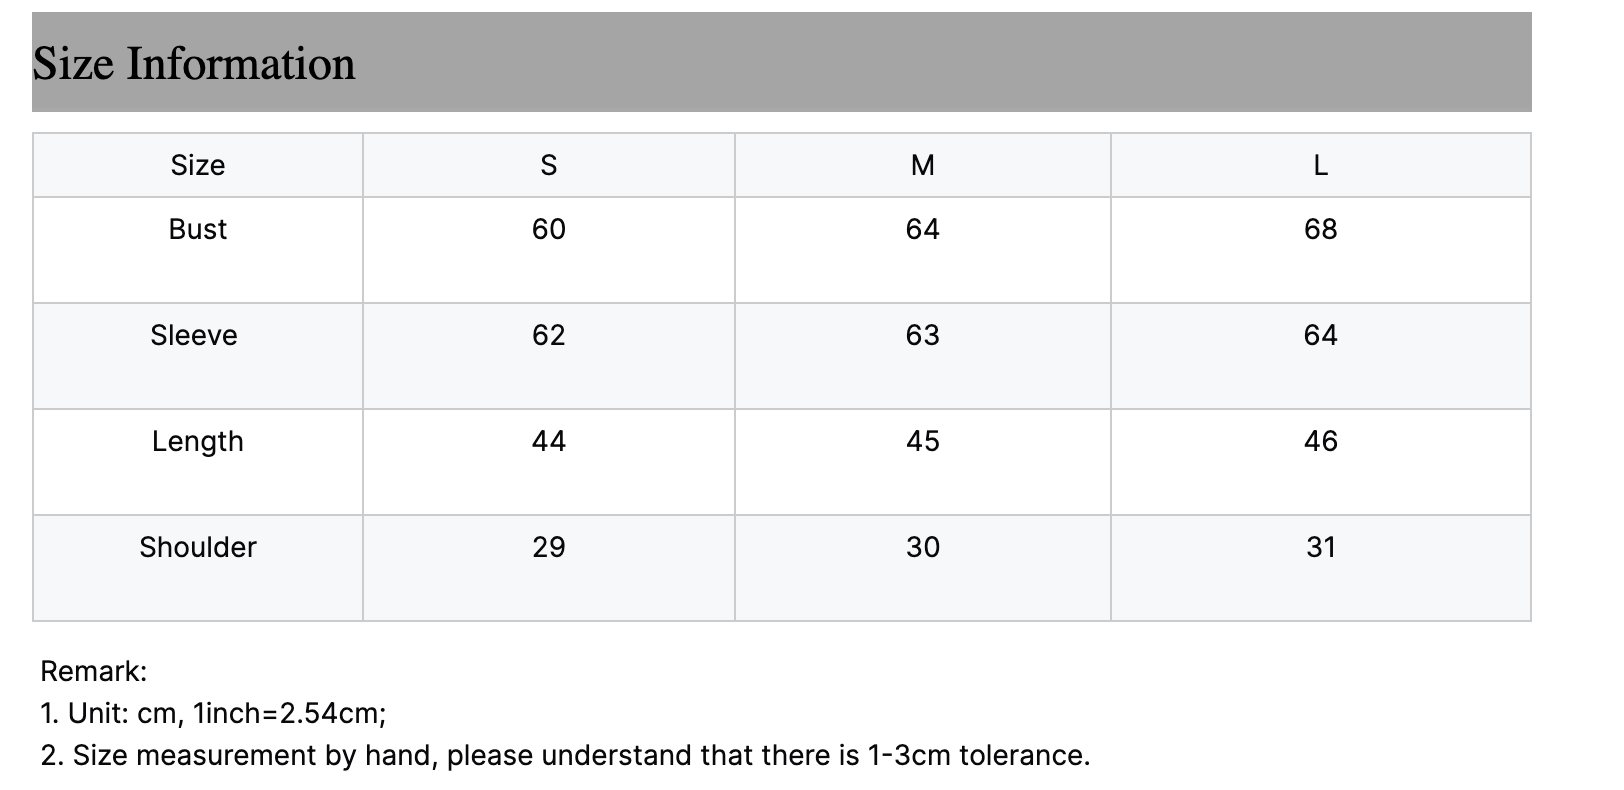Click Shoulder value 30 for size M
1624x790 pixels.
[x=923, y=547]
